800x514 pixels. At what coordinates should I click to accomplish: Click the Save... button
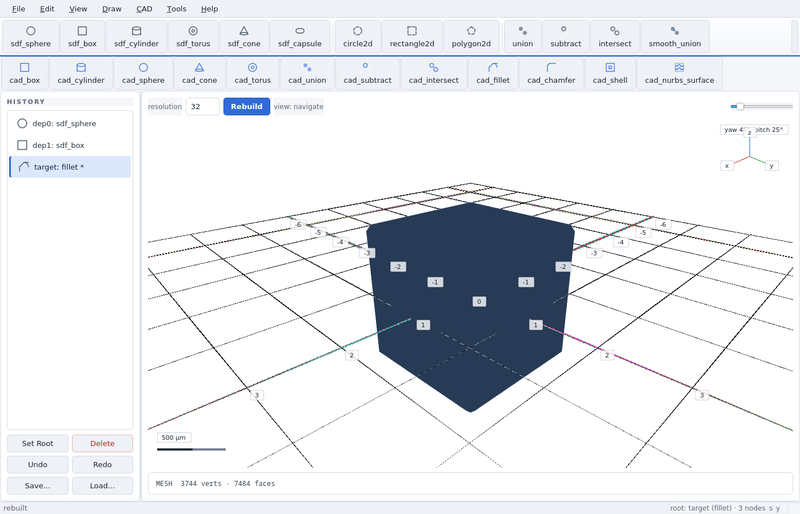pos(38,485)
